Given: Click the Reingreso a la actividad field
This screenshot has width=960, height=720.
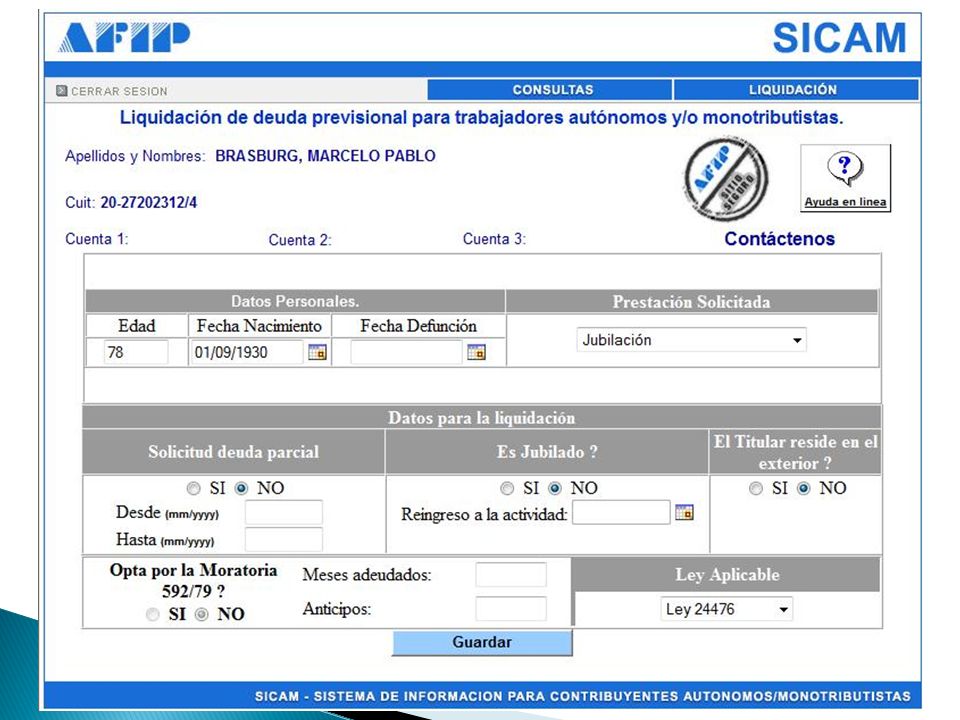Looking at the screenshot, I should coord(621,512).
